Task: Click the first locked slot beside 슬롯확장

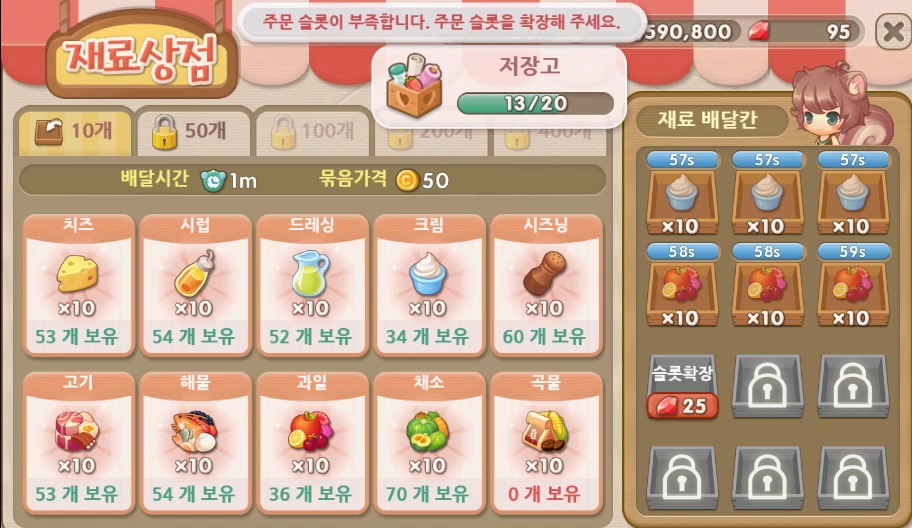Action: point(767,387)
